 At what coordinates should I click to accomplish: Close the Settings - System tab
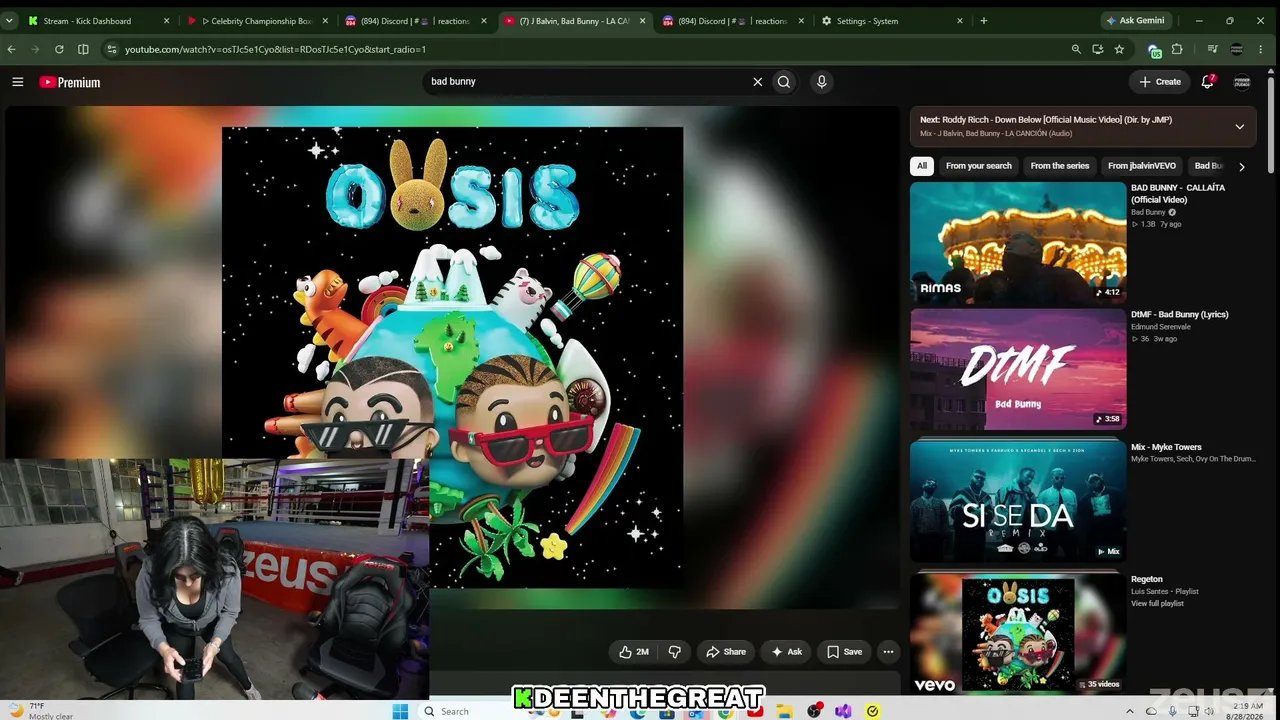point(960,21)
